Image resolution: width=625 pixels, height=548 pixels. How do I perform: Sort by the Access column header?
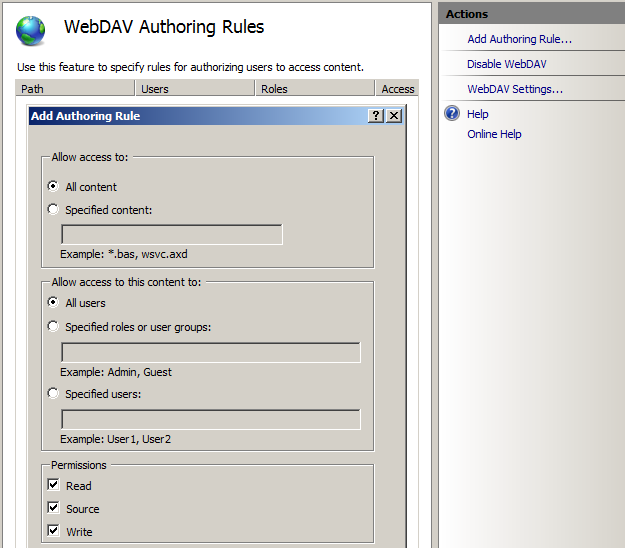pos(397,88)
